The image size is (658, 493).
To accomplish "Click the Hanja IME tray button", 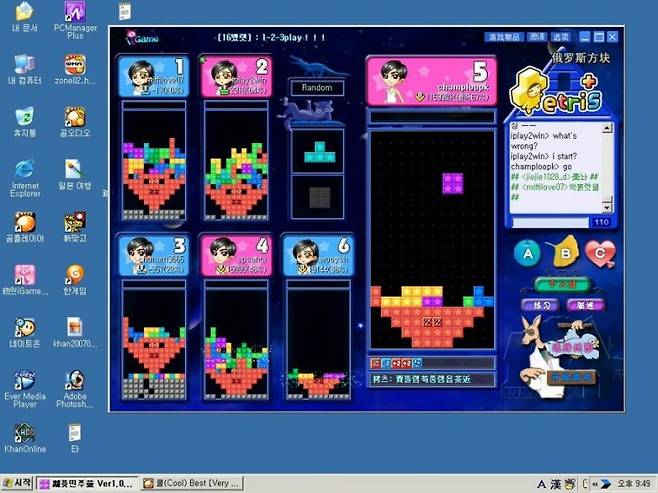I will [x=555, y=485].
